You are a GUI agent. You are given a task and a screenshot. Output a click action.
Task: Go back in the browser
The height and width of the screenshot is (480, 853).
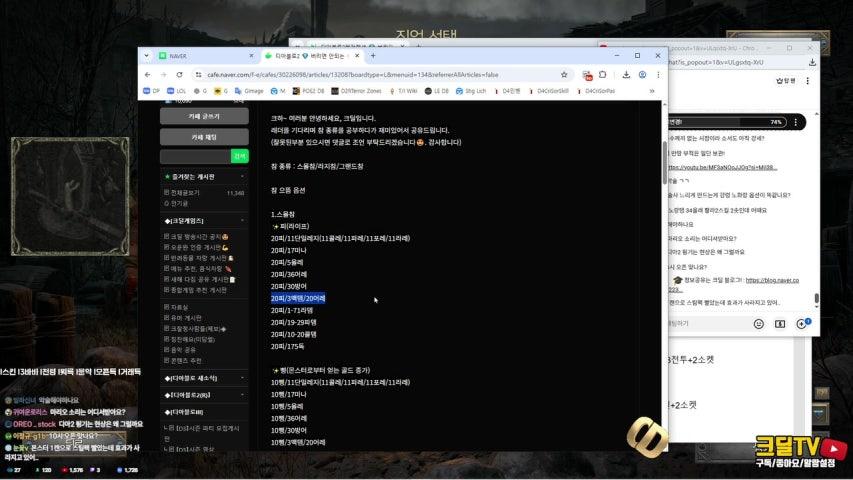pyautogui.click(x=147, y=75)
